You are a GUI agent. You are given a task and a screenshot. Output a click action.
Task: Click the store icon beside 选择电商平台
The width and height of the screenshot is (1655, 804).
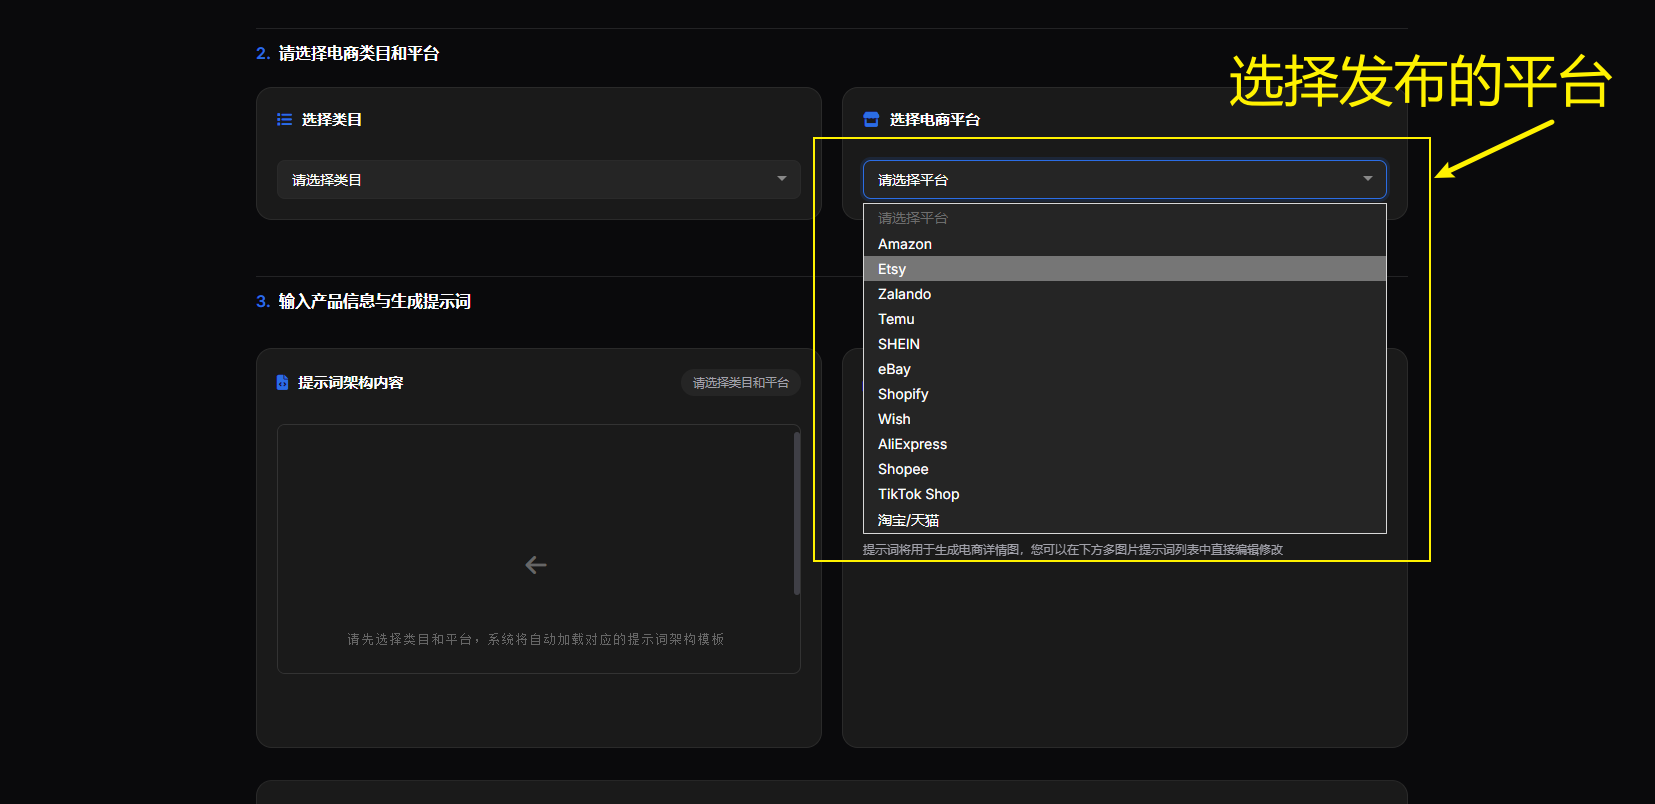[871, 119]
